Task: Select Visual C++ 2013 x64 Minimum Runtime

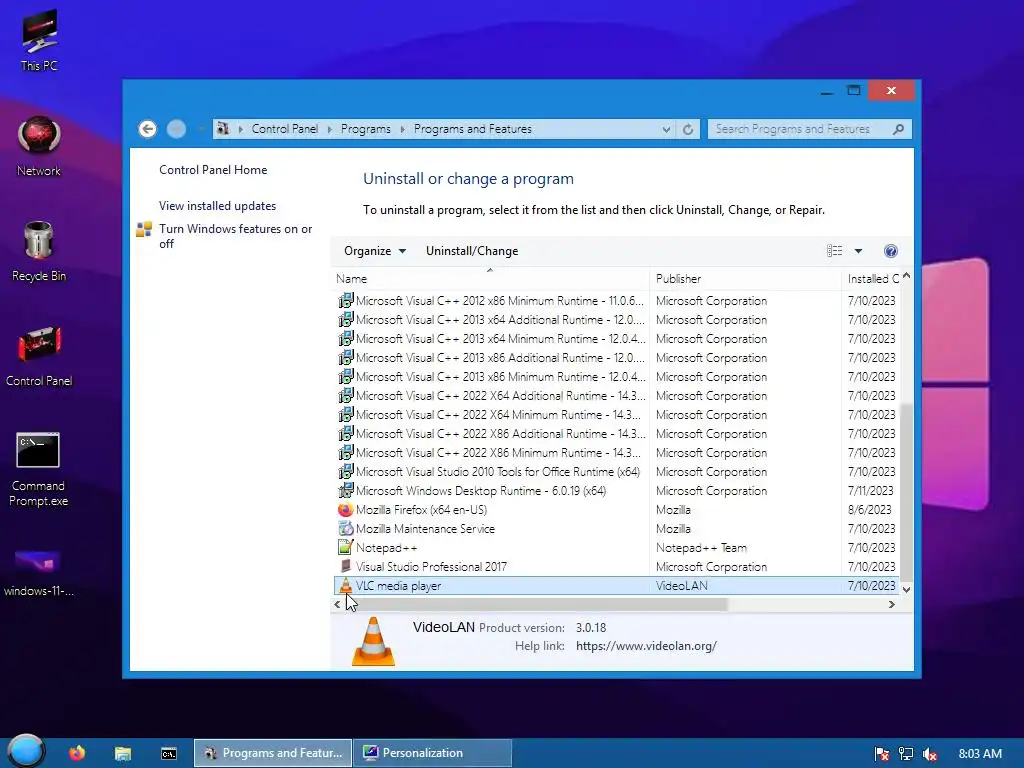Action: pyautogui.click(x=616, y=339)
